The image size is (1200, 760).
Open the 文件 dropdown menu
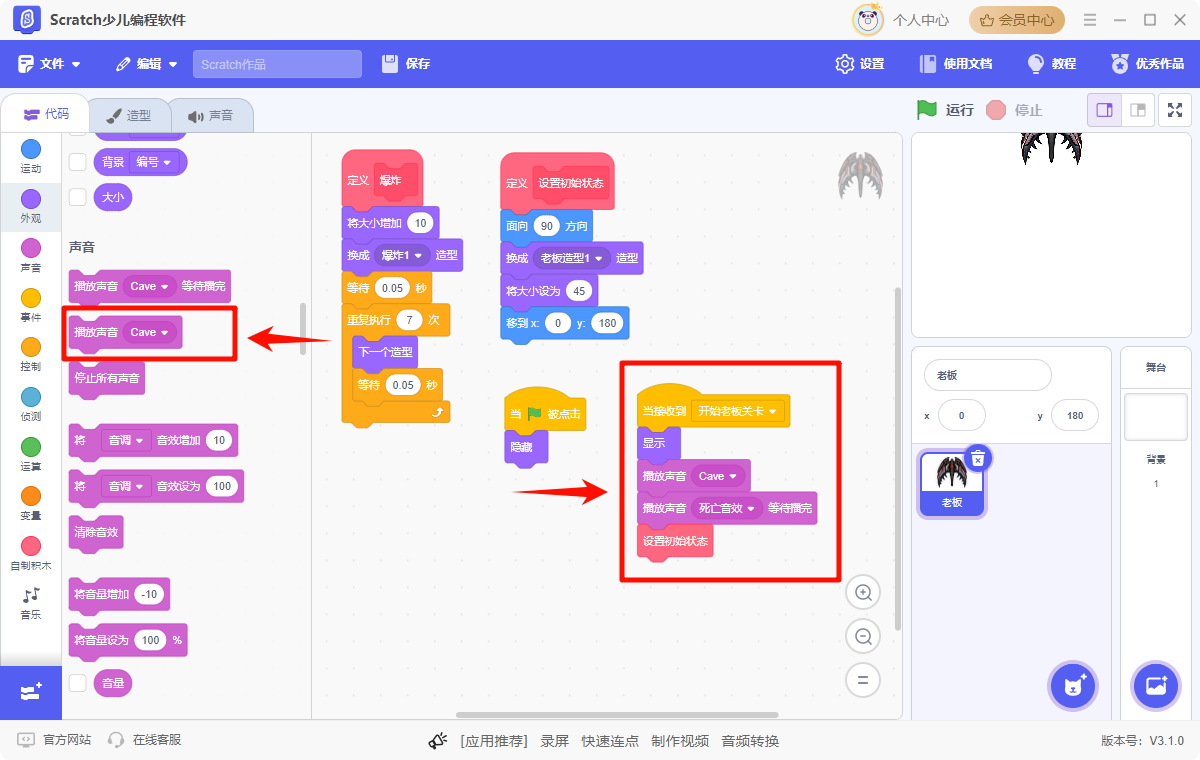click(50, 64)
